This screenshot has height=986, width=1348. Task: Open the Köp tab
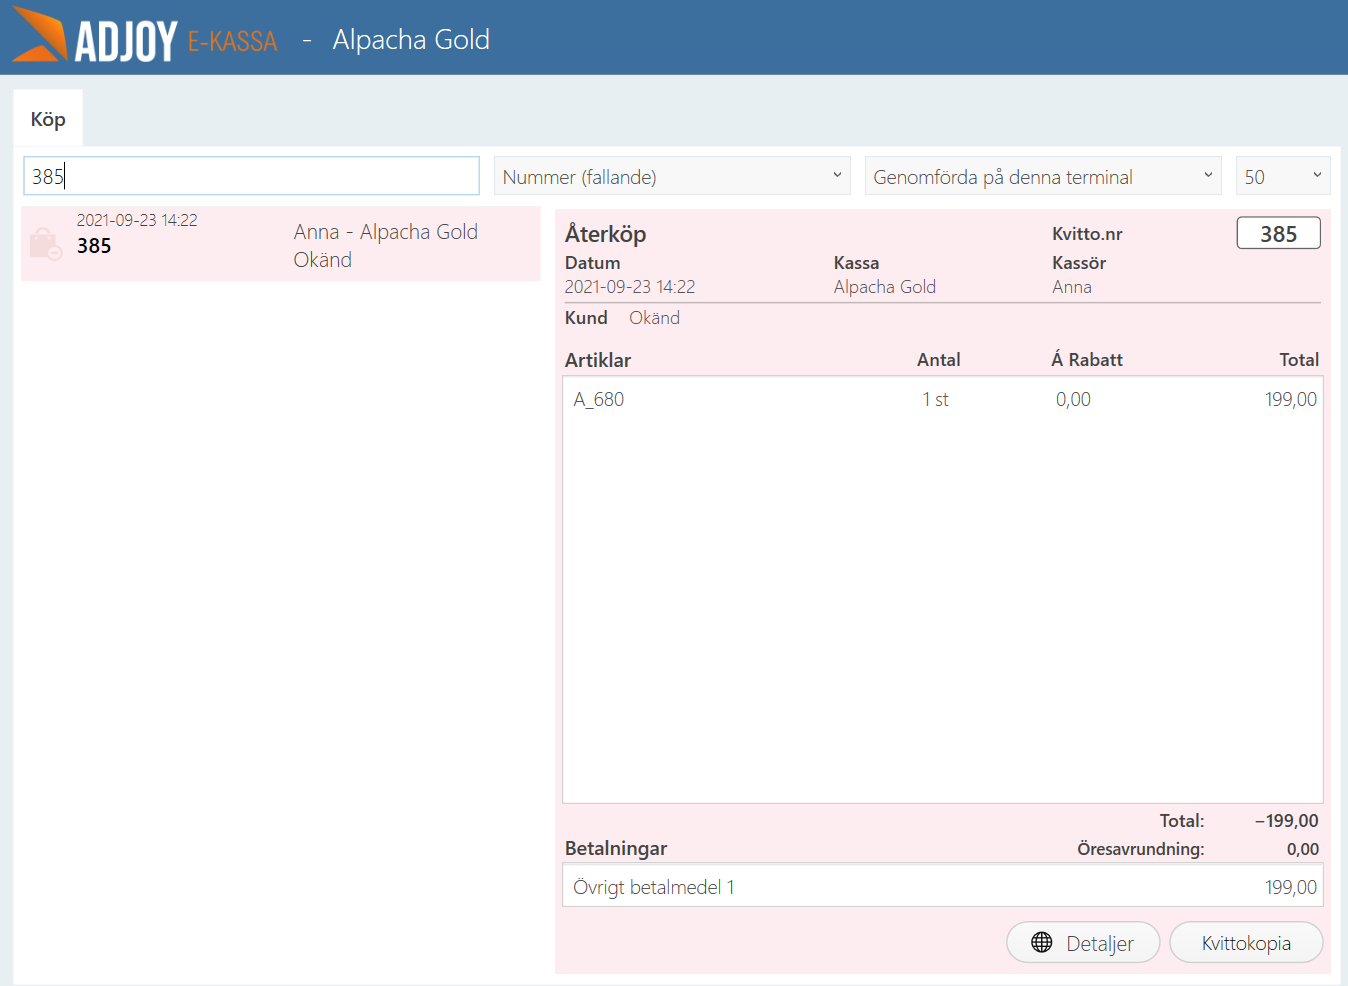tap(48, 119)
